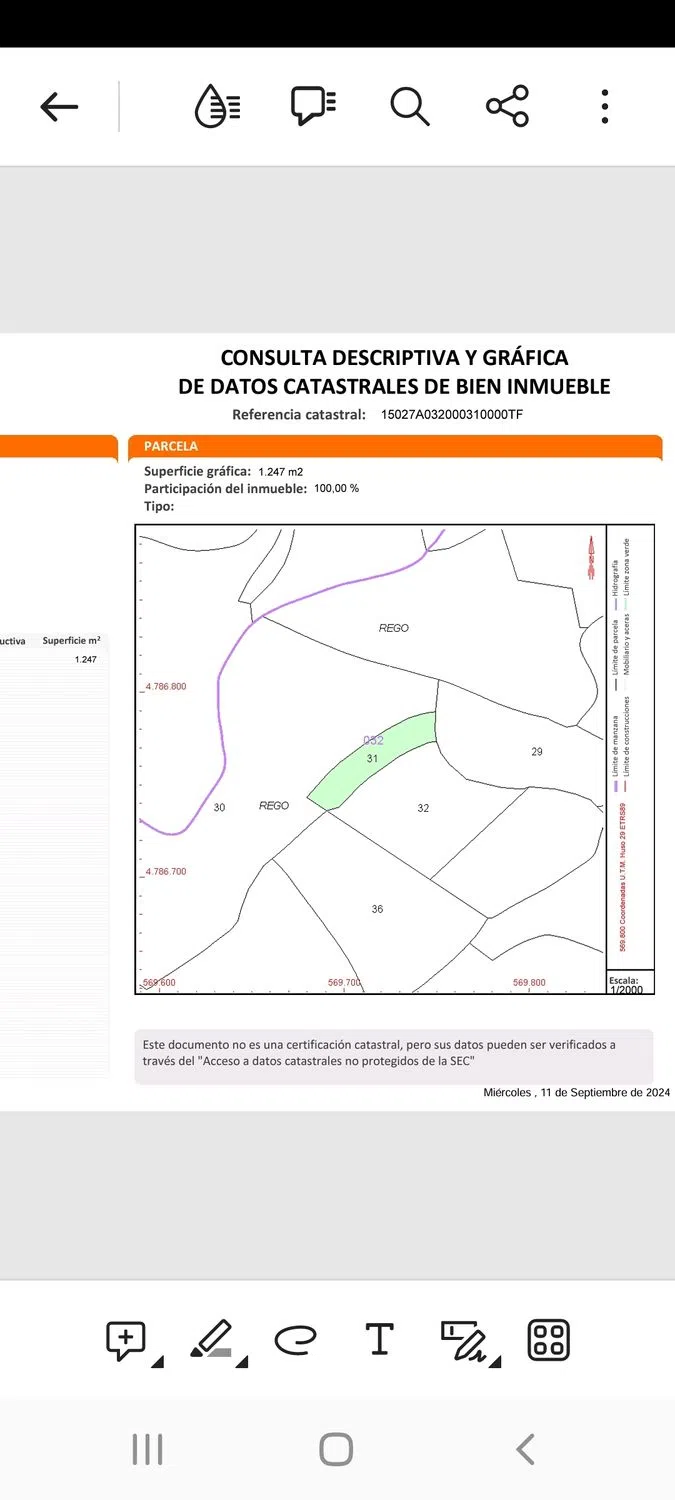Tap the cadastral reference 15027A032000310000TF
The image size is (675, 1500).
(452, 414)
